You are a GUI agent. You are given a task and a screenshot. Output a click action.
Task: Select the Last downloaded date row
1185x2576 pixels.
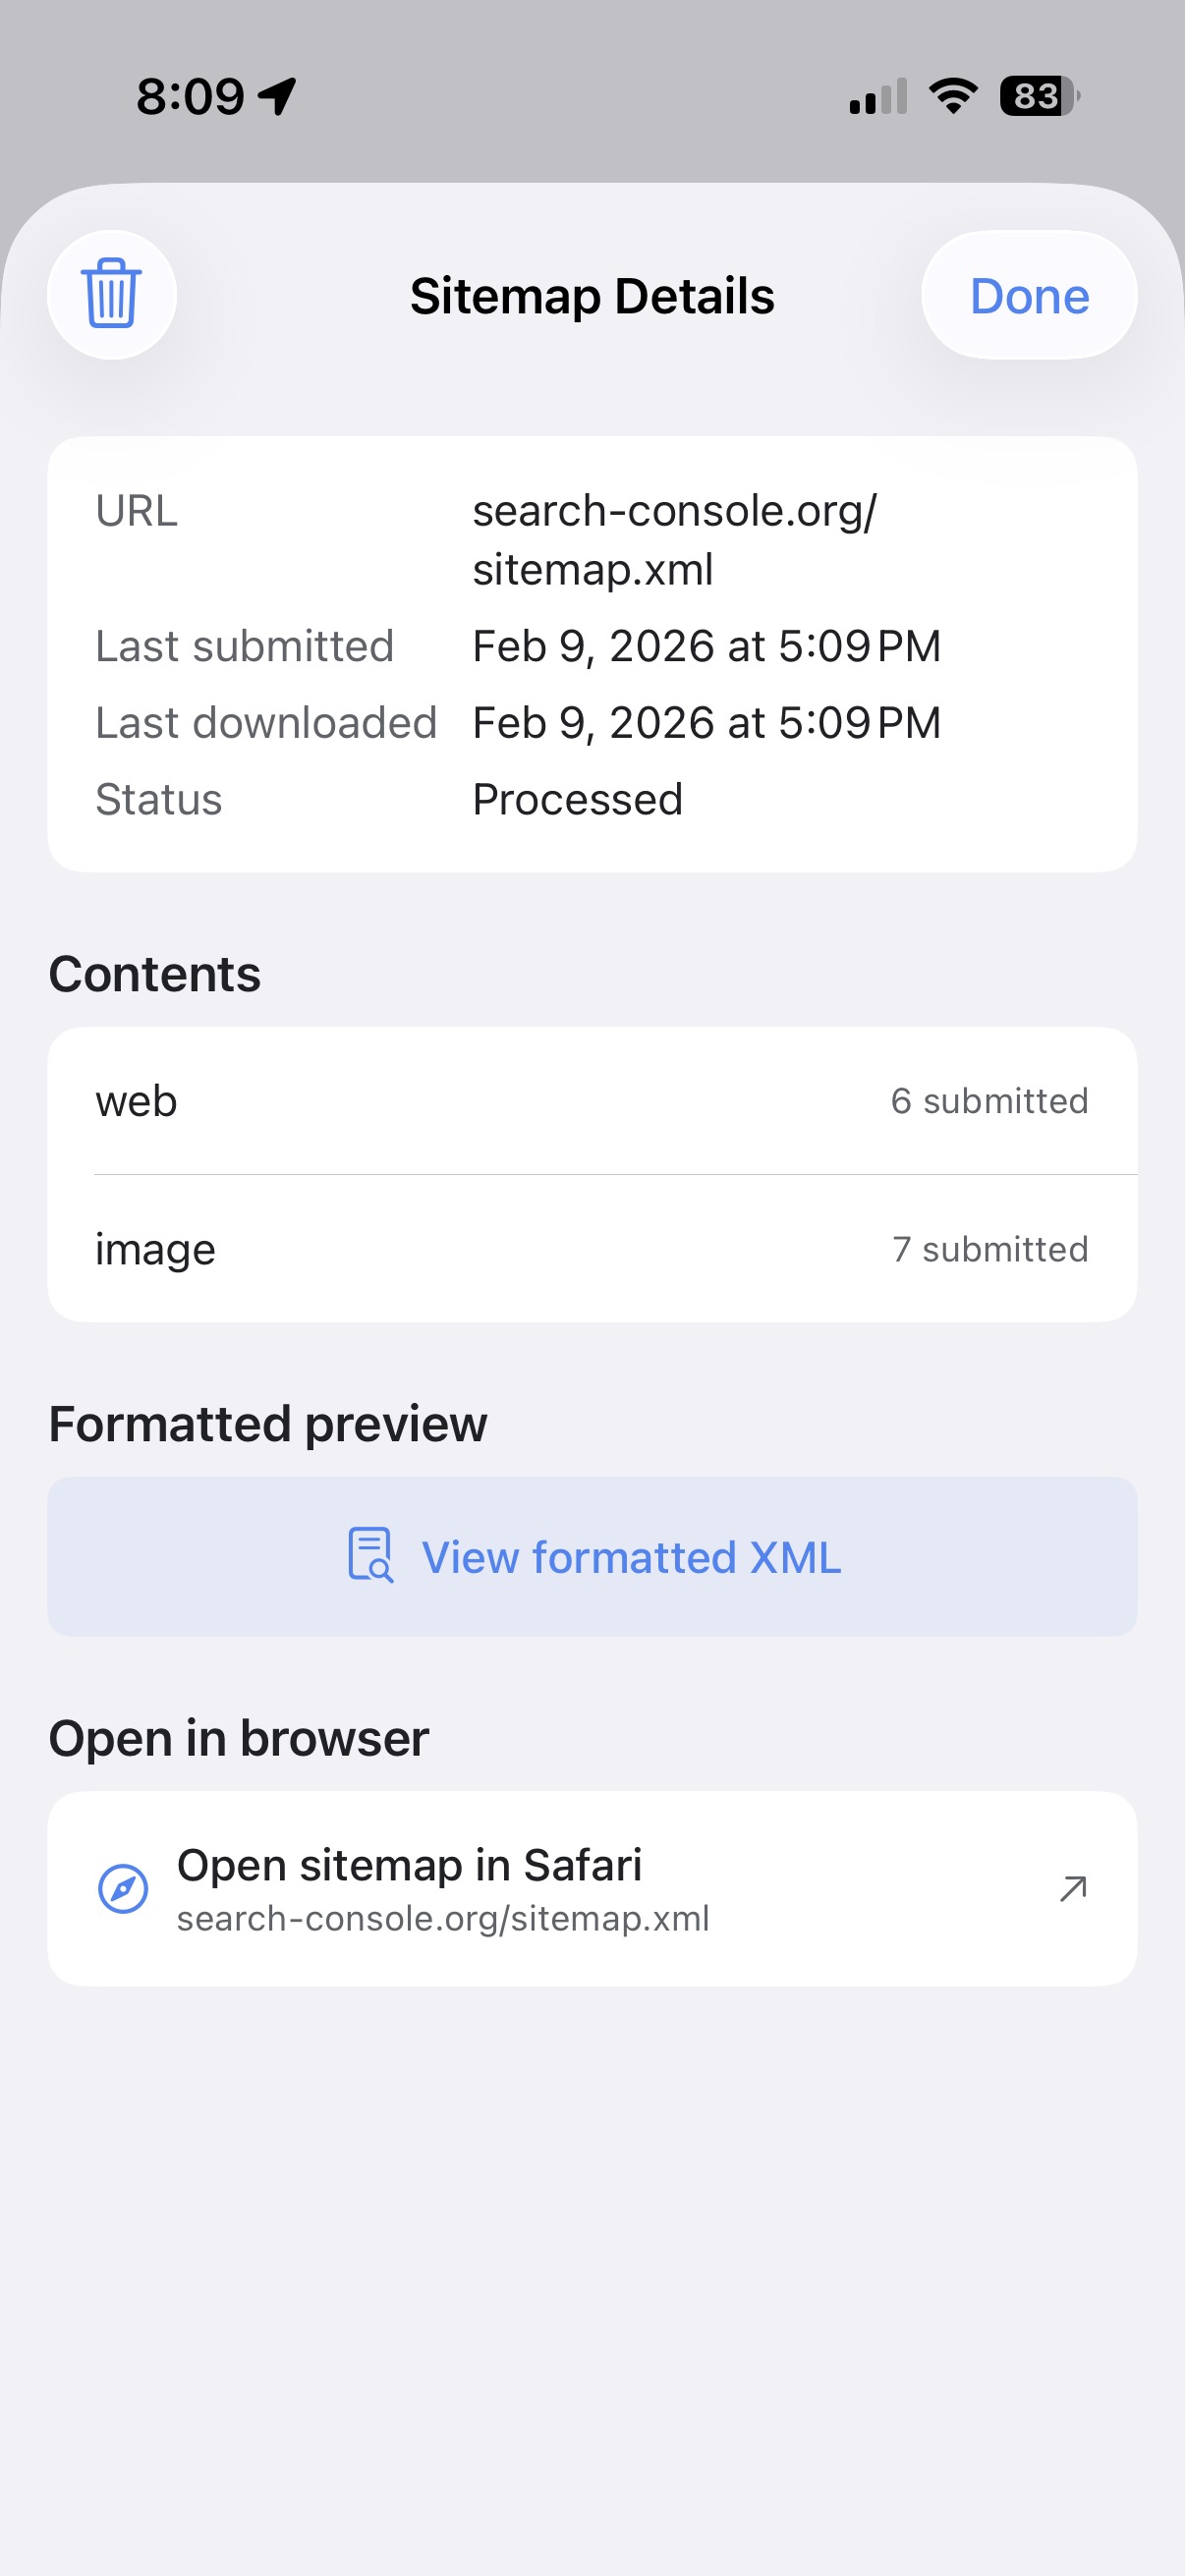pos(592,721)
